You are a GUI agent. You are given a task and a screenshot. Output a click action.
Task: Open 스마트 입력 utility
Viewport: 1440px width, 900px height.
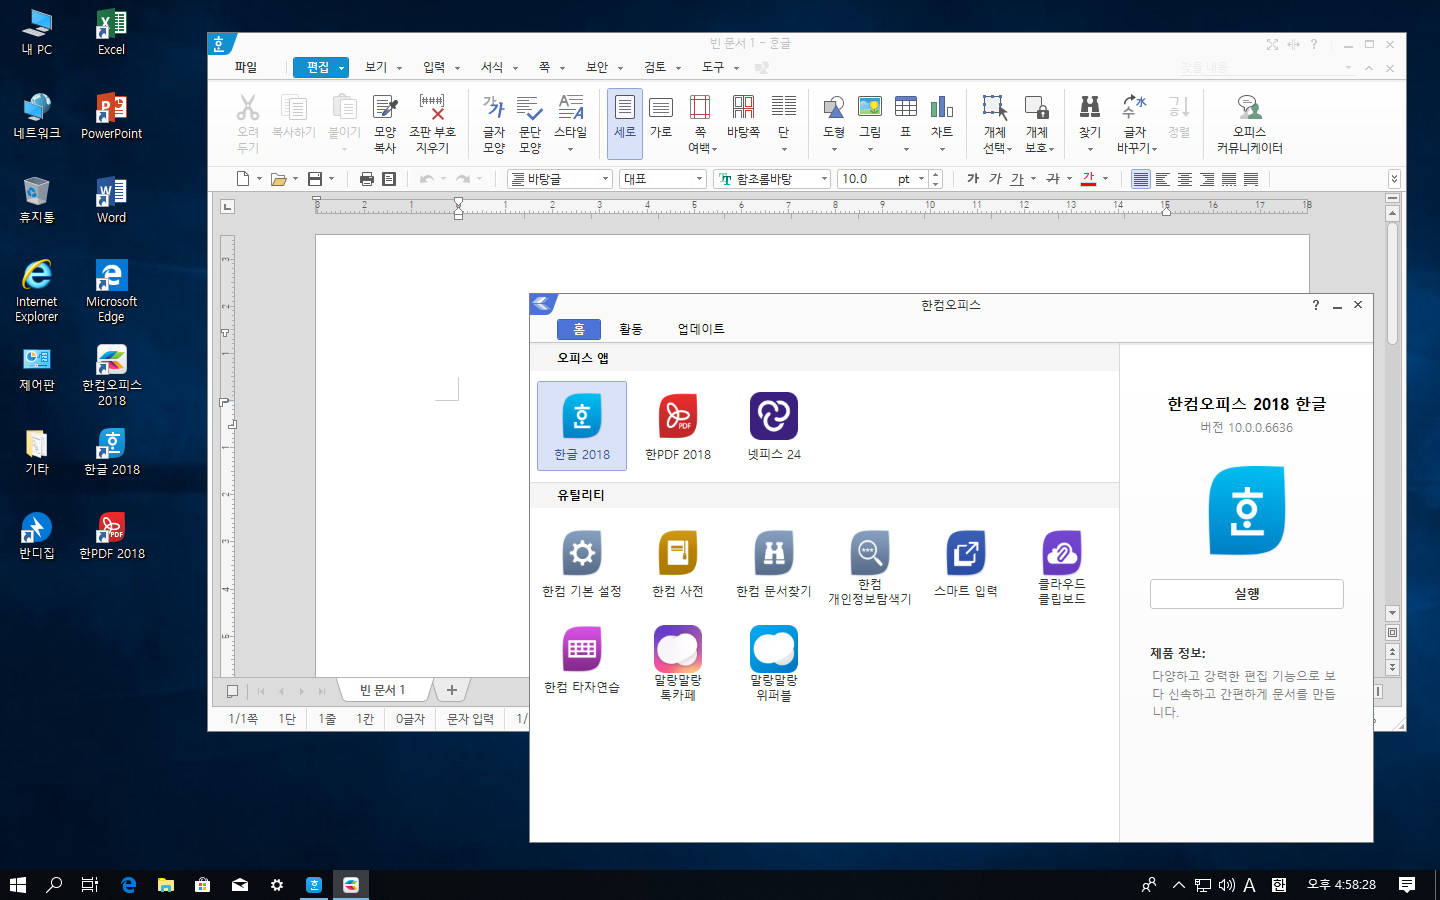point(966,564)
